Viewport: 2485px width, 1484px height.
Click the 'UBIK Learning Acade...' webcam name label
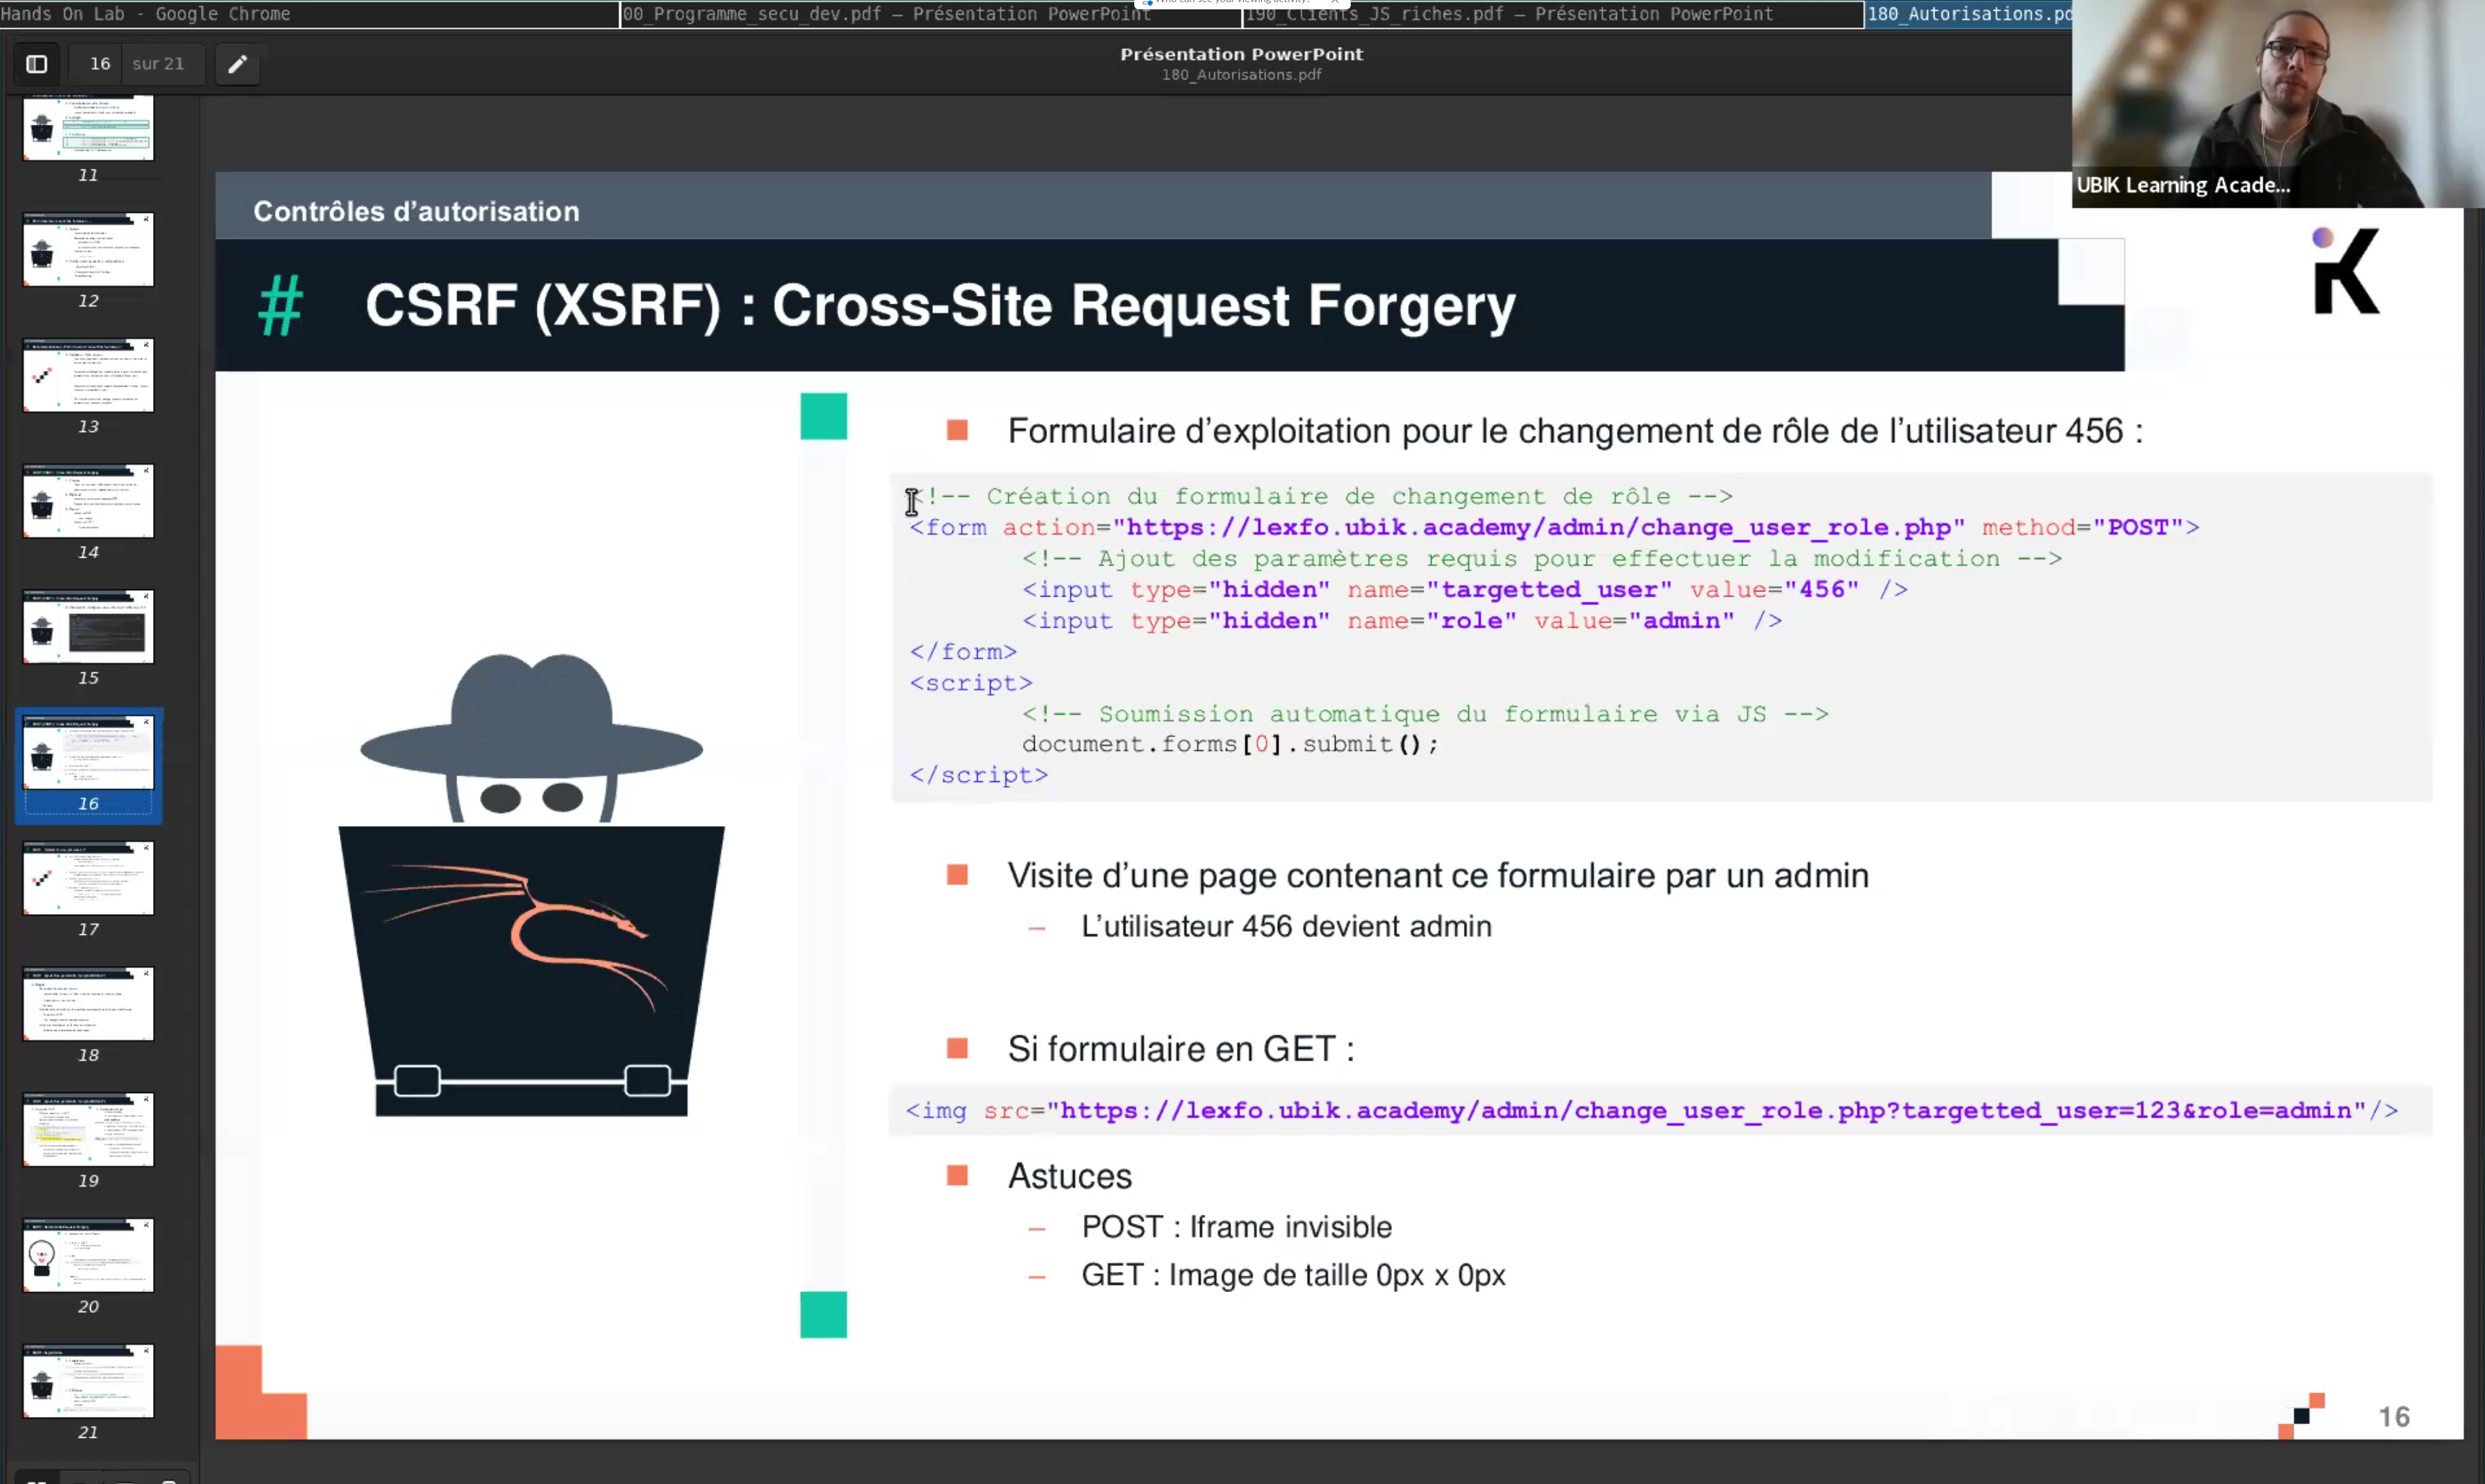(x=2182, y=185)
